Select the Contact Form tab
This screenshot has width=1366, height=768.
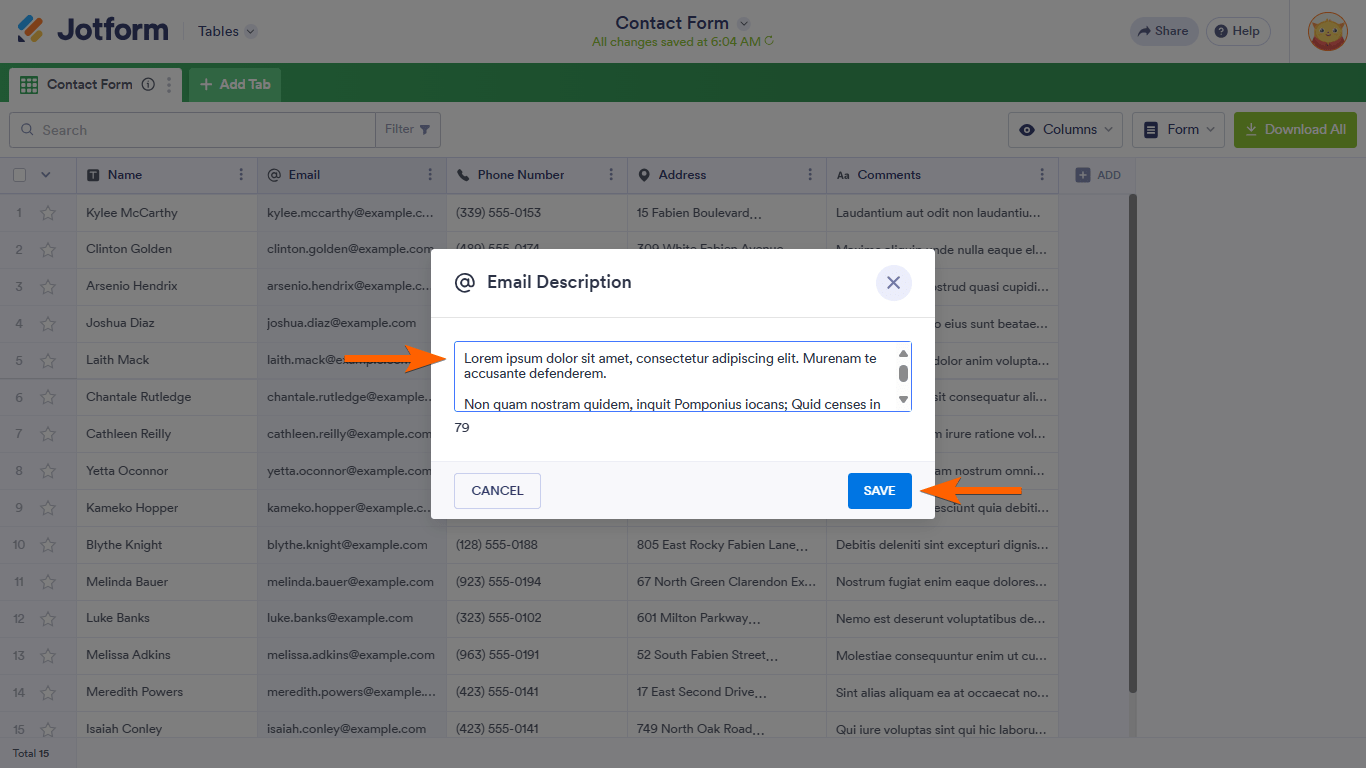point(89,85)
